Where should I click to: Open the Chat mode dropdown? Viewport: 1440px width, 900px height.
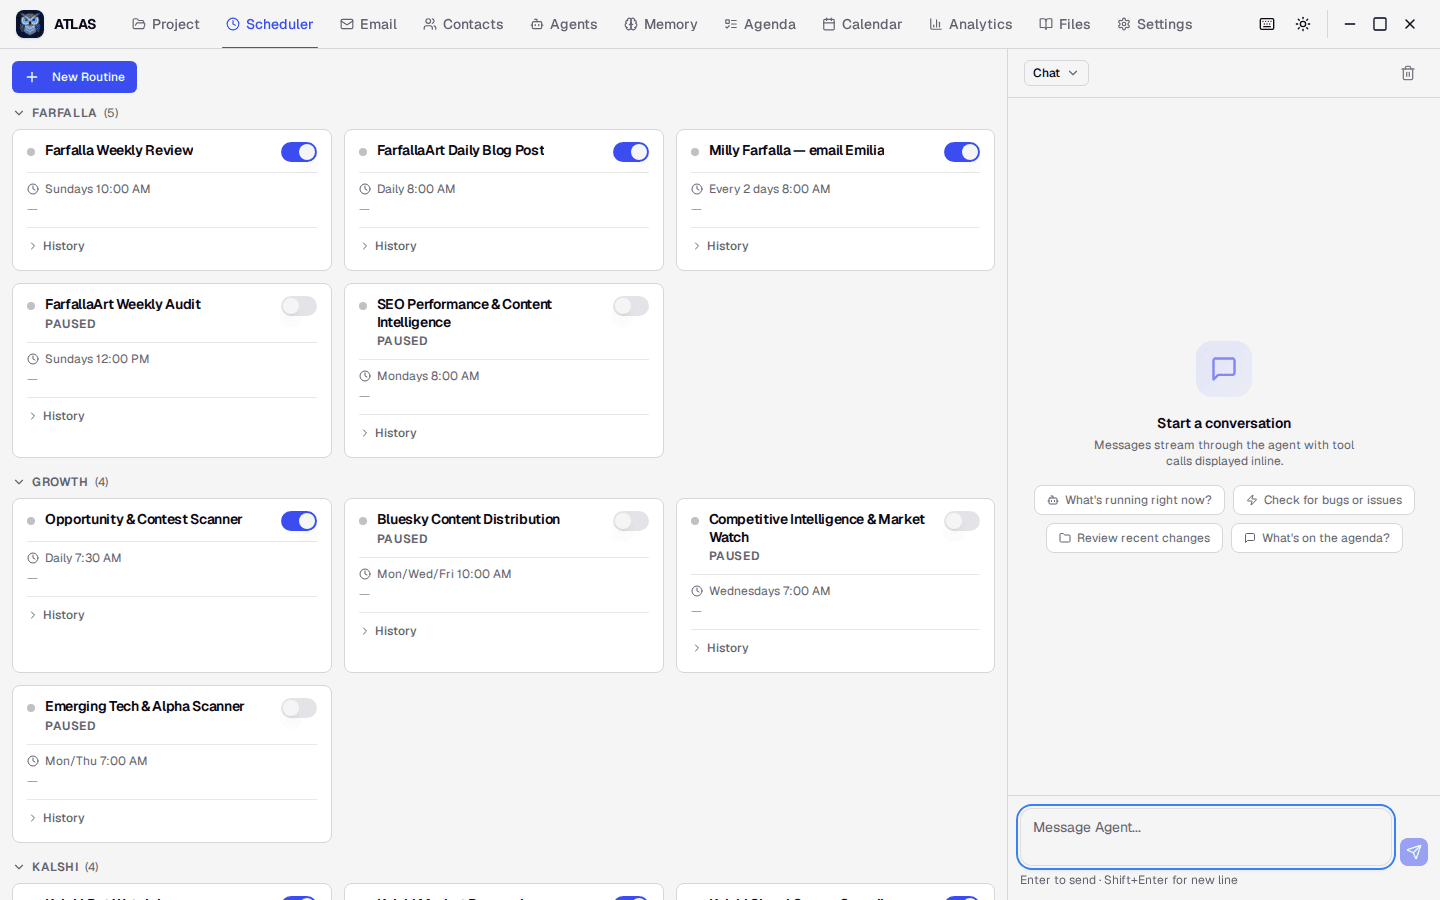(1056, 73)
